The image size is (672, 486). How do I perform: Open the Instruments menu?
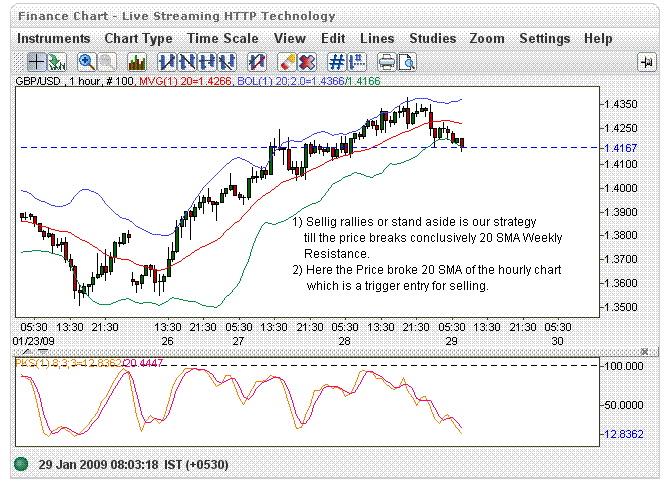54,39
